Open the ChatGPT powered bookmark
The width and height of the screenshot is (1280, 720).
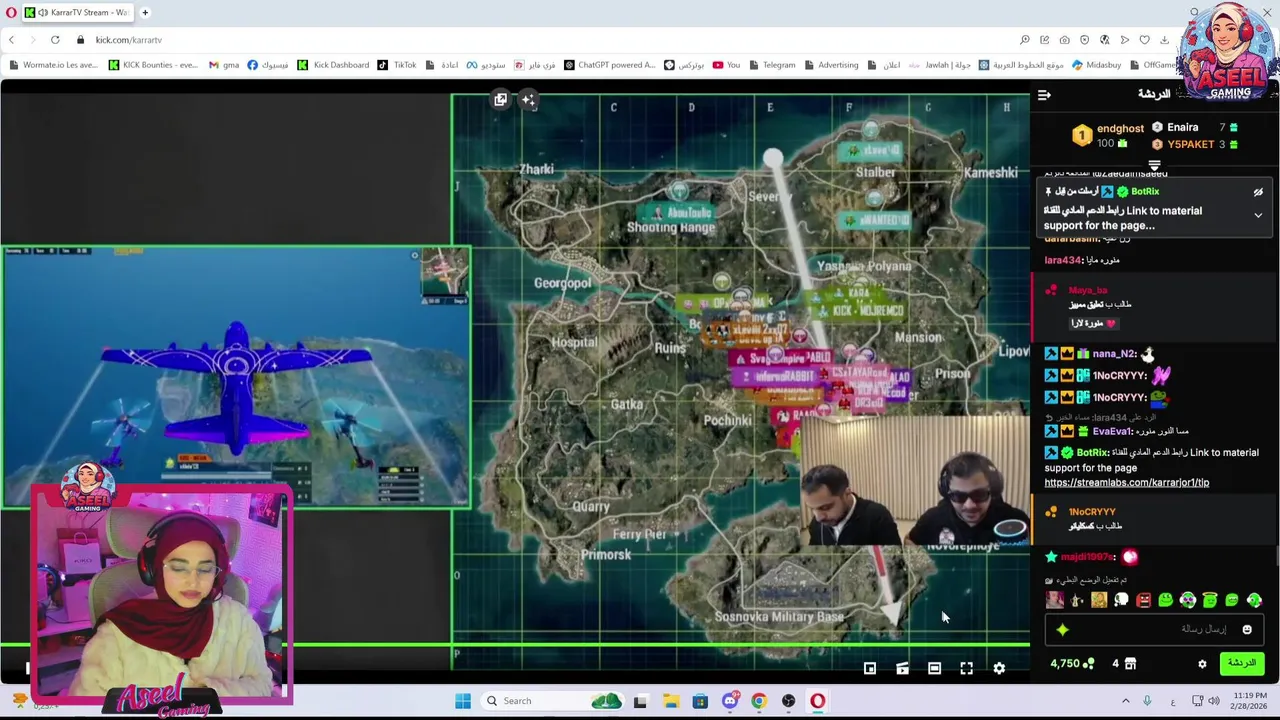tap(609, 65)
